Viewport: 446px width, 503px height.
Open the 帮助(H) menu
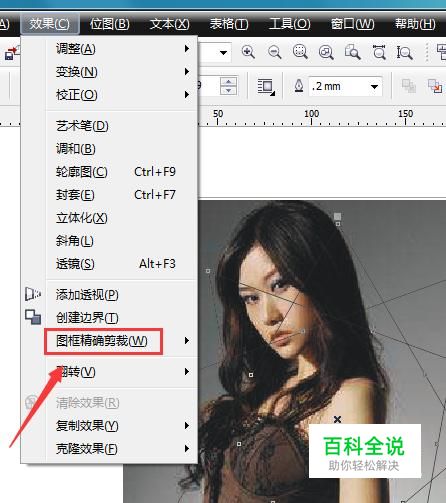pyautogui.click(x=415, y=24)
